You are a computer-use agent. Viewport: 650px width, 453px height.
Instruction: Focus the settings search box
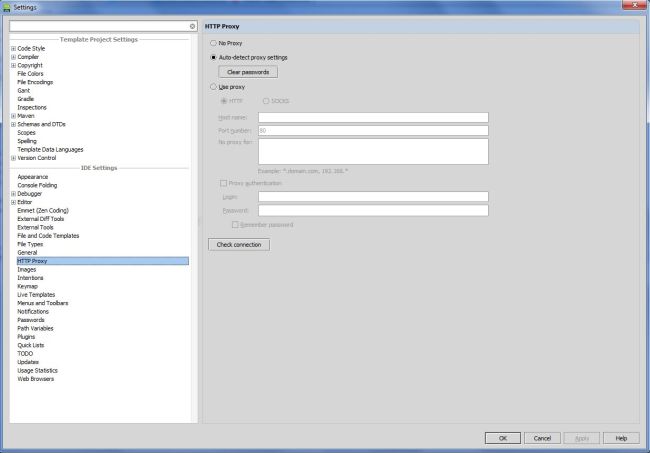point(99,26)
